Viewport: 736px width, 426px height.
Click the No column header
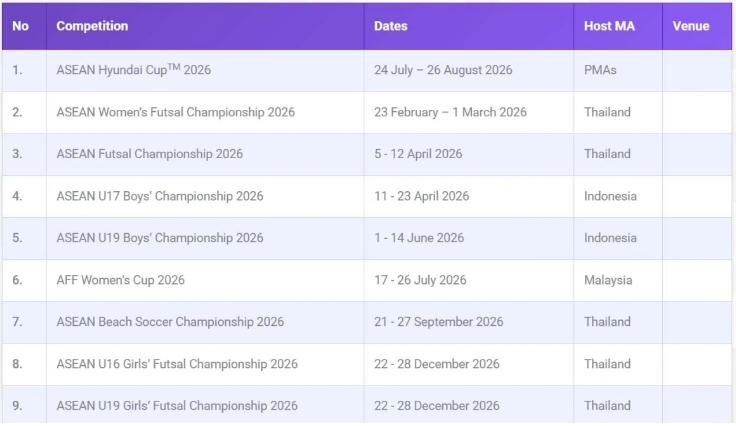tap(21, 26)
